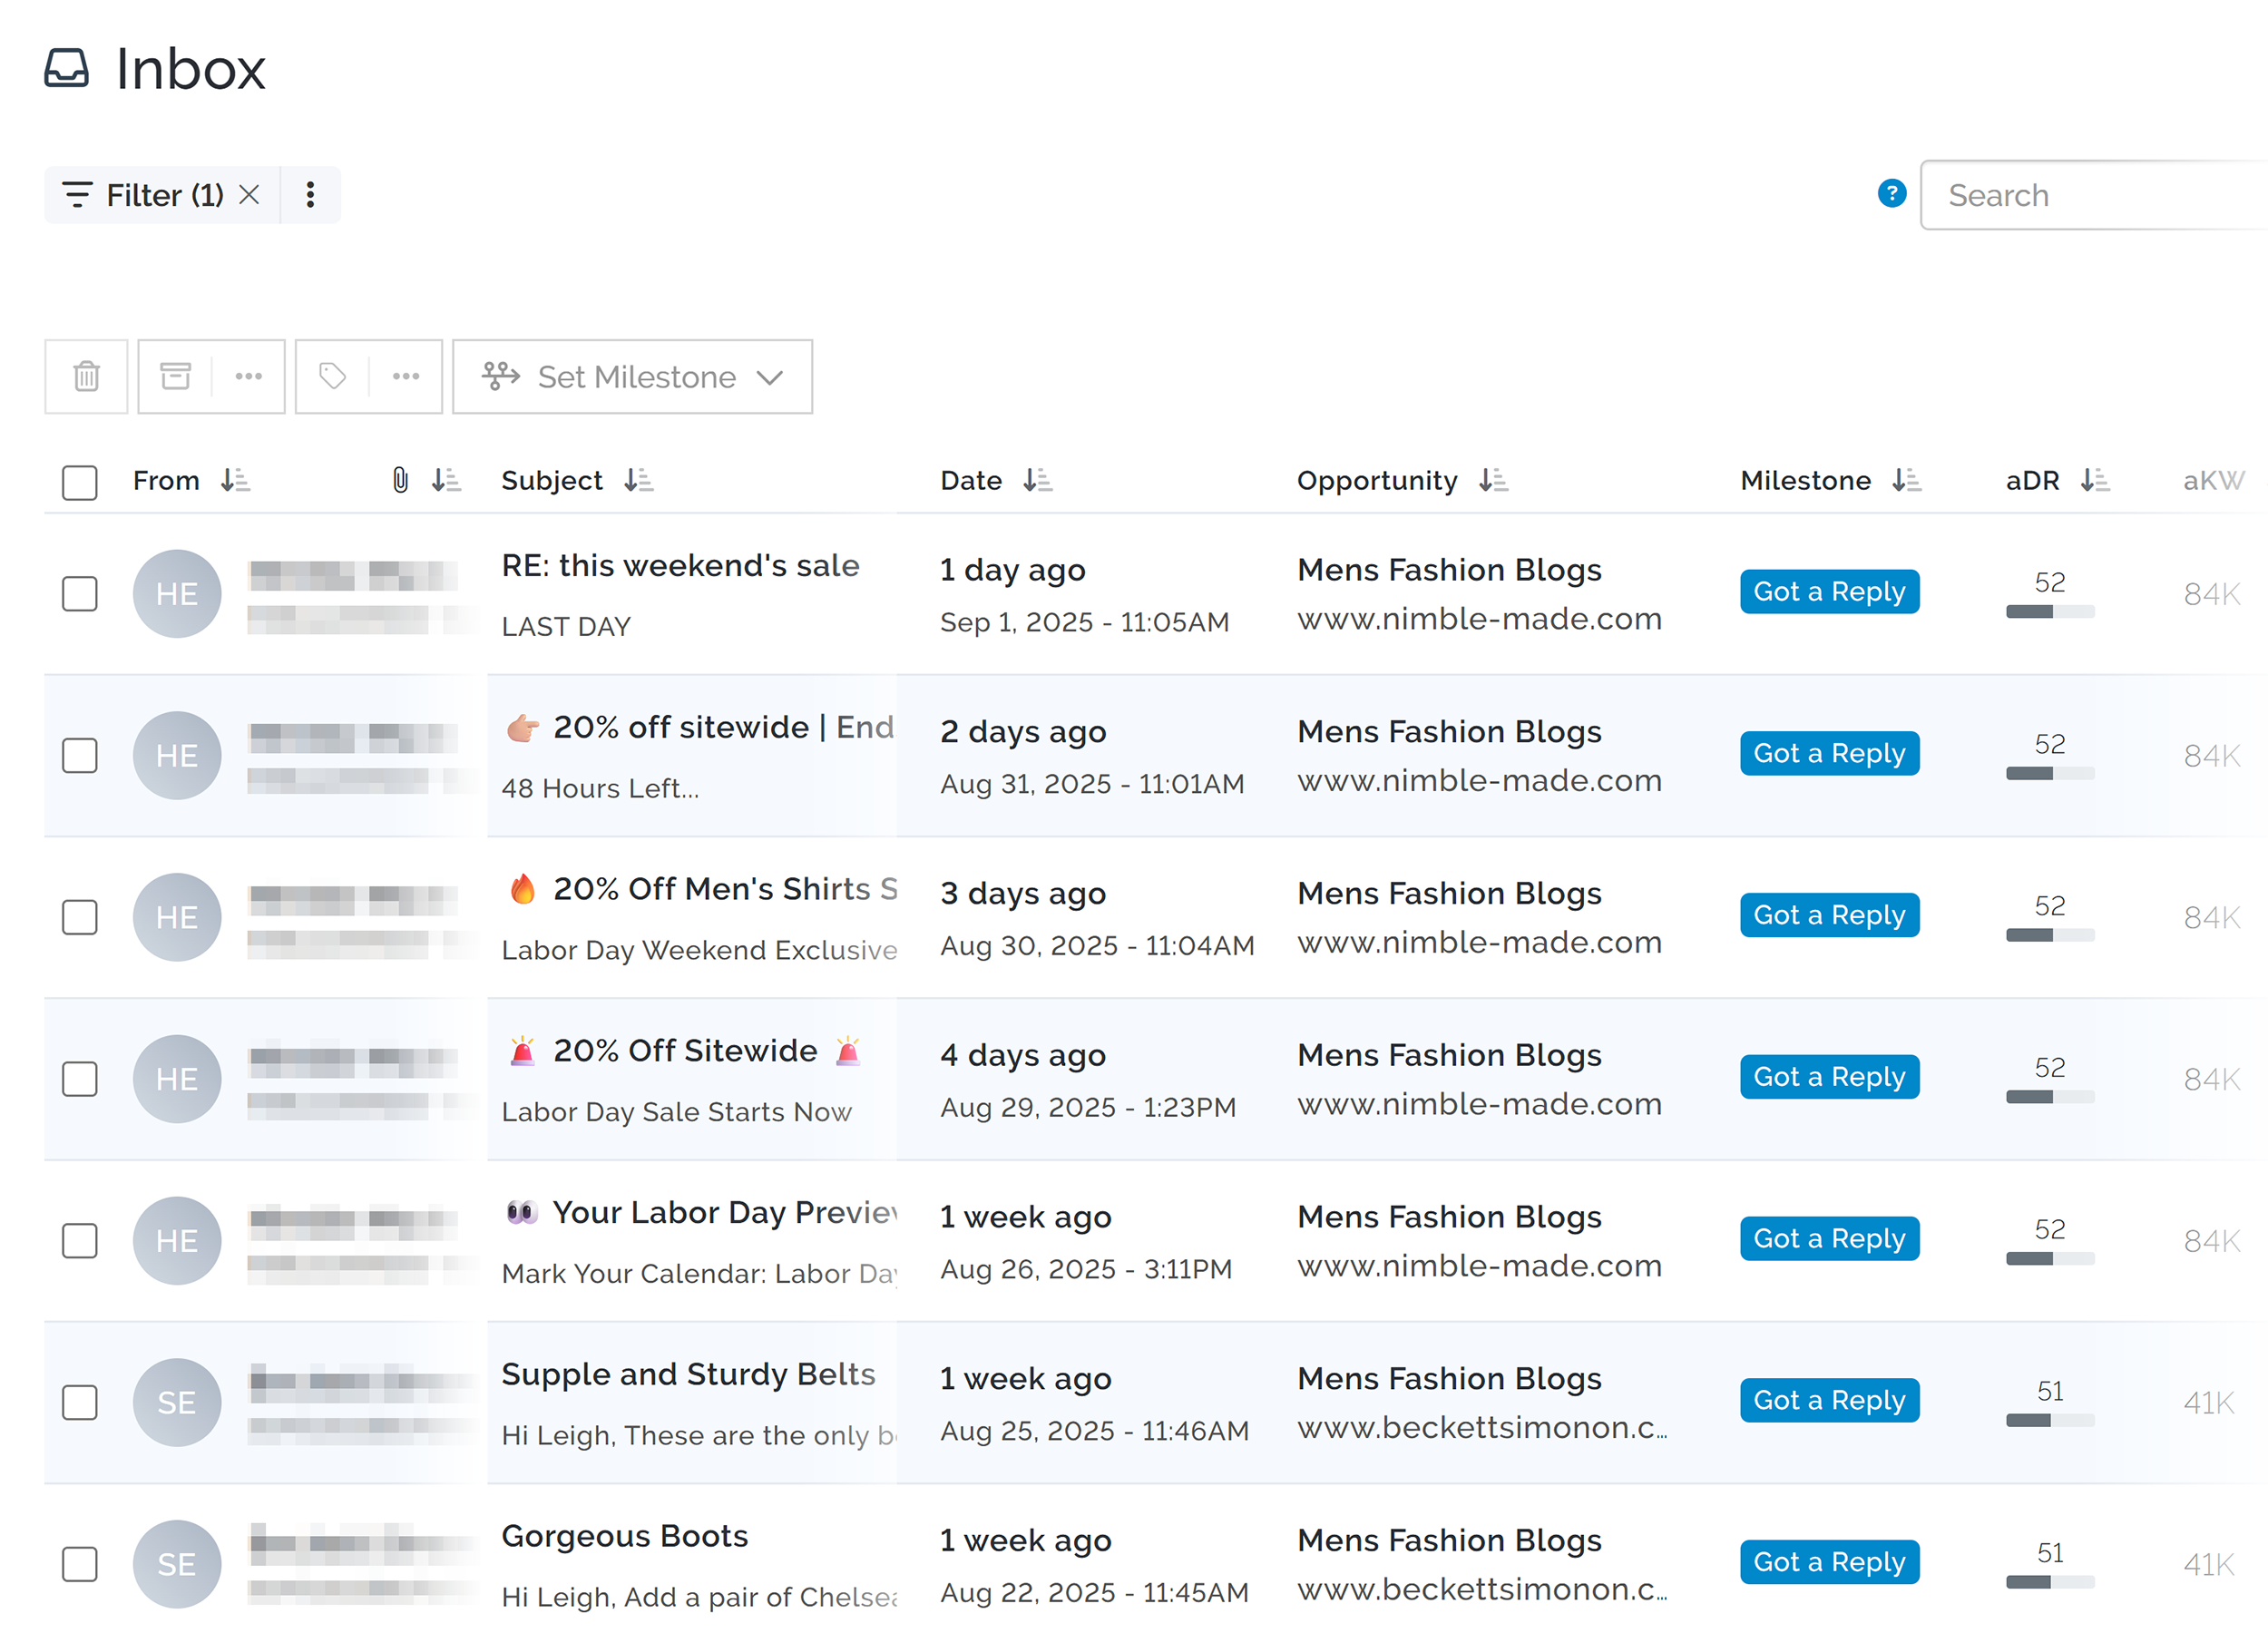Open 'Supple and Sturdy Belts' email
This screenshot has height=1633, width=2268.
pyautogui.click(x=688, y=1375)
